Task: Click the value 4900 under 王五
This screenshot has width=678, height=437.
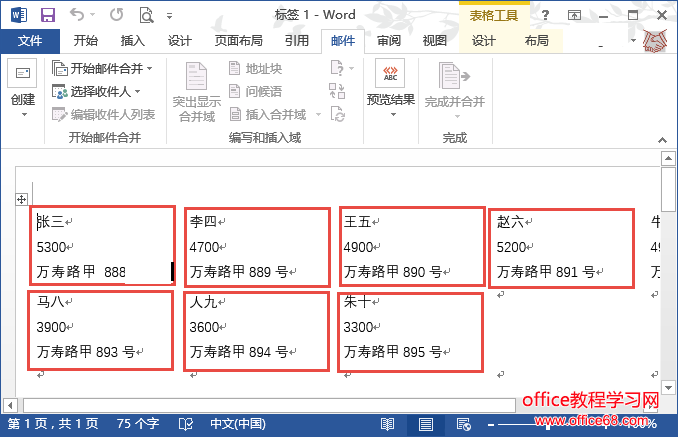Action: coord(358,247)
